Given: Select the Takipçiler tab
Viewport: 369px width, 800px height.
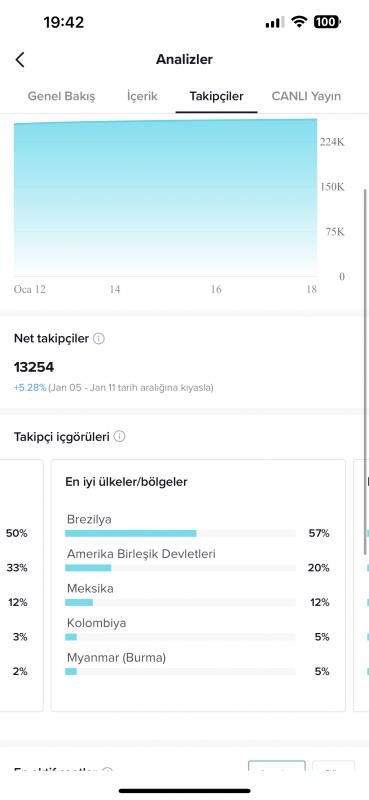Looking at the screenshot, I should coord(216,96).
